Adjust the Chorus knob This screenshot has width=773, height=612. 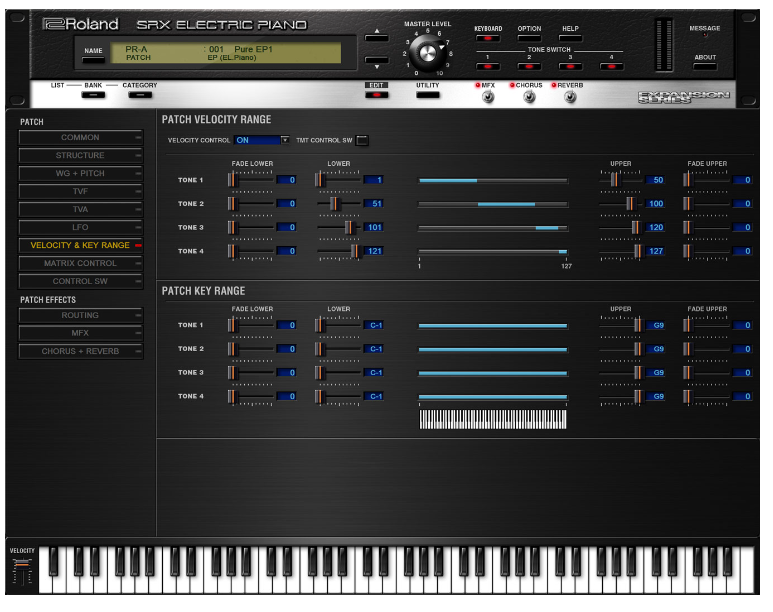(x=529, y=97)
